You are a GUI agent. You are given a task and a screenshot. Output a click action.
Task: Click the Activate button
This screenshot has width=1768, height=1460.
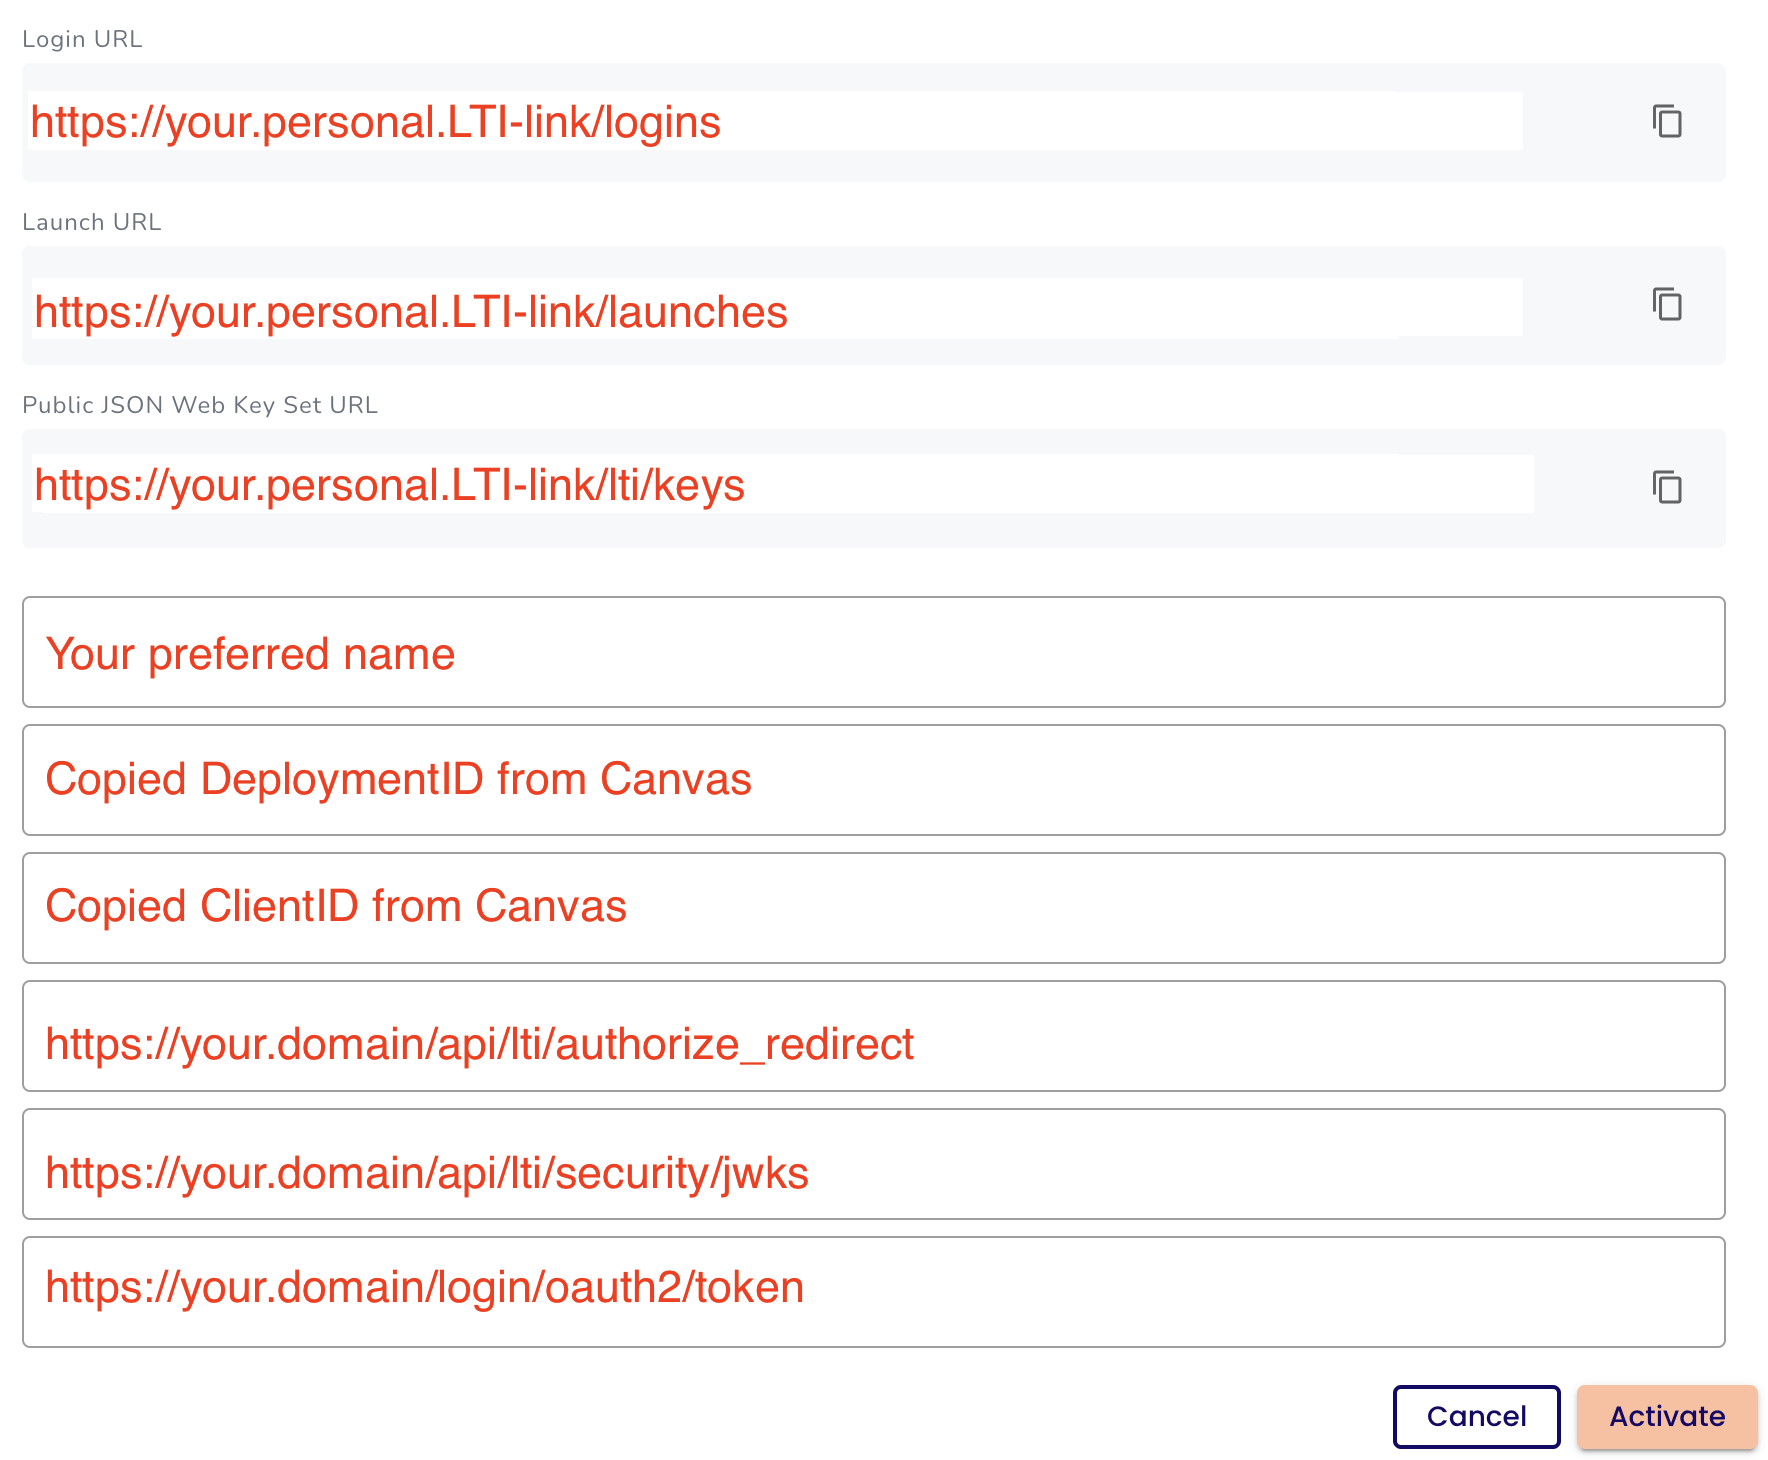tap(1667, 1416)
